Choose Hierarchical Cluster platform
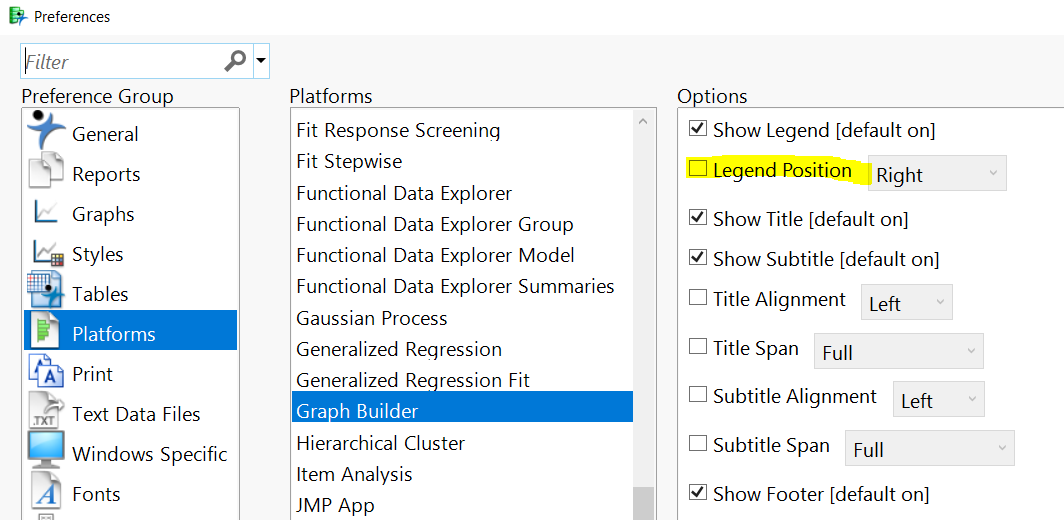Viewport: 1064px width, 520px height. [x=380, y=442]
